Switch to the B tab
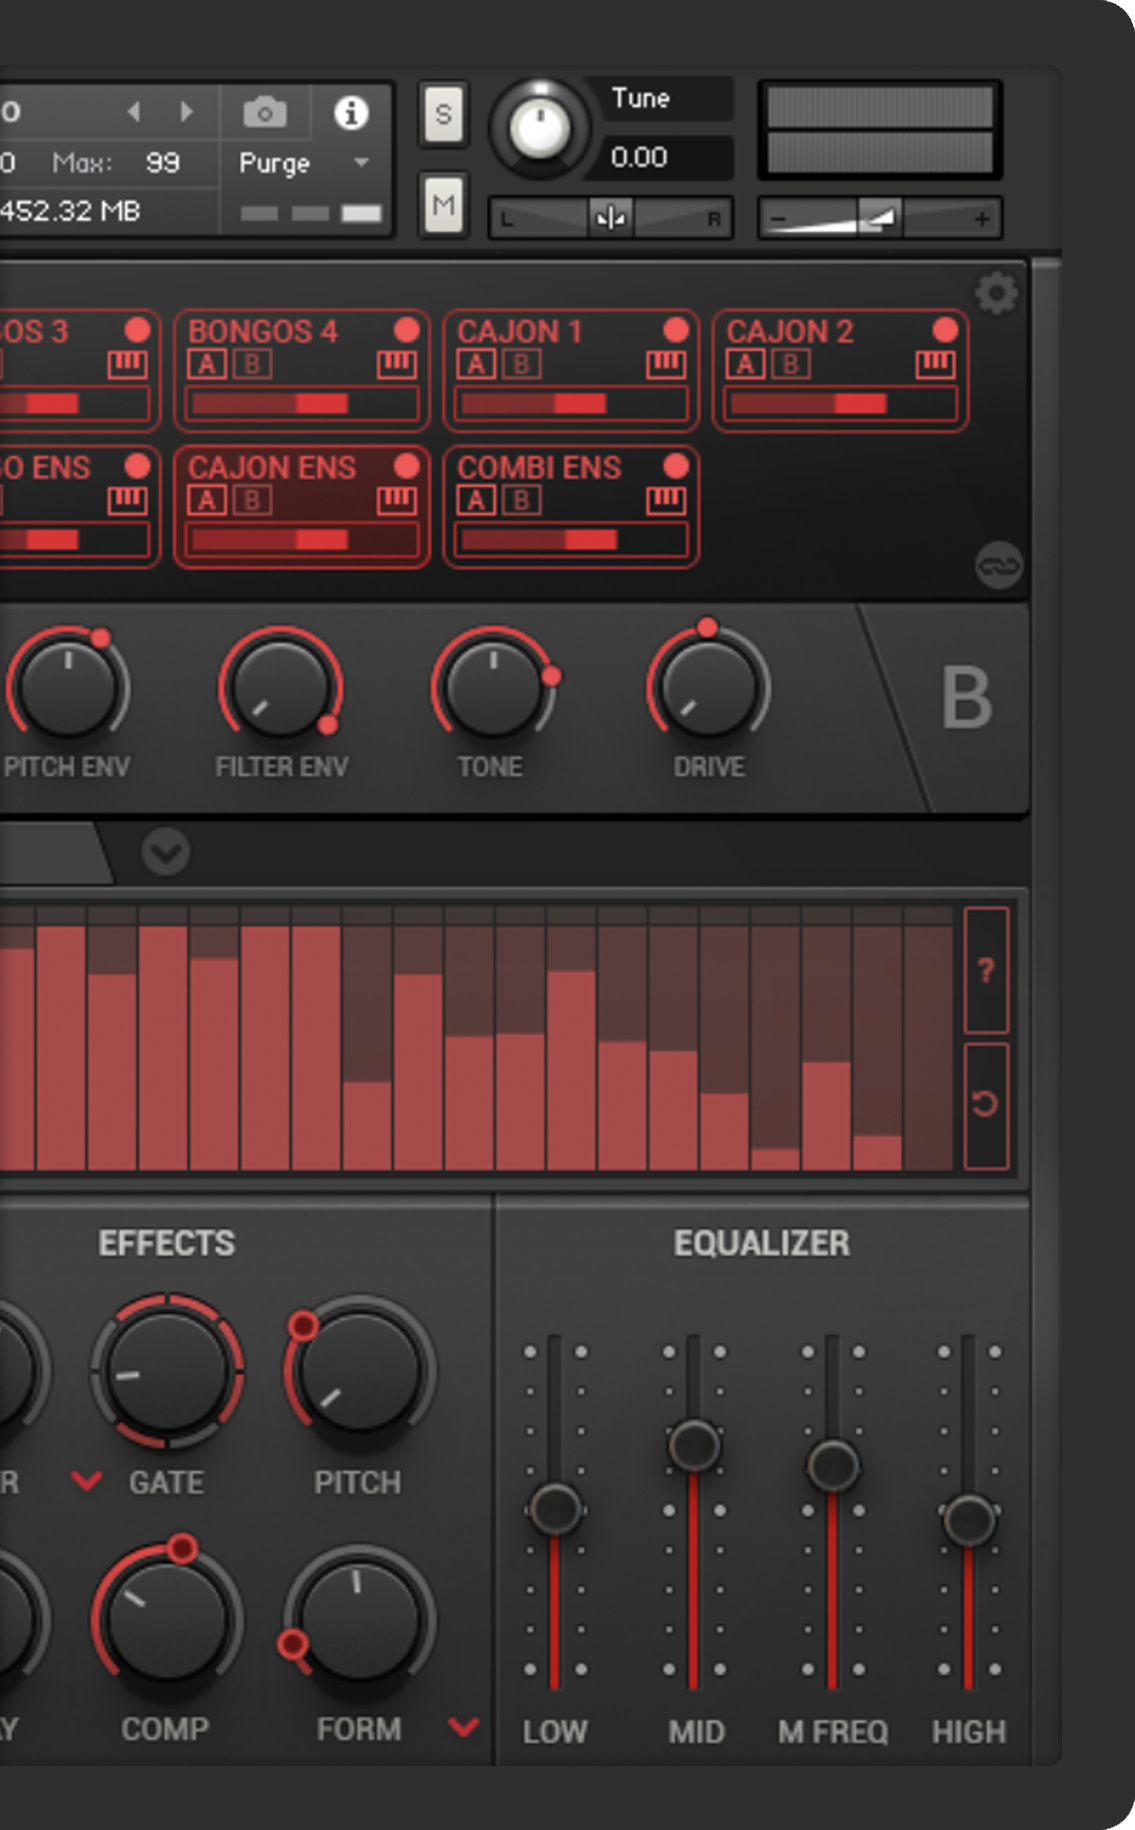 [966, 698]
